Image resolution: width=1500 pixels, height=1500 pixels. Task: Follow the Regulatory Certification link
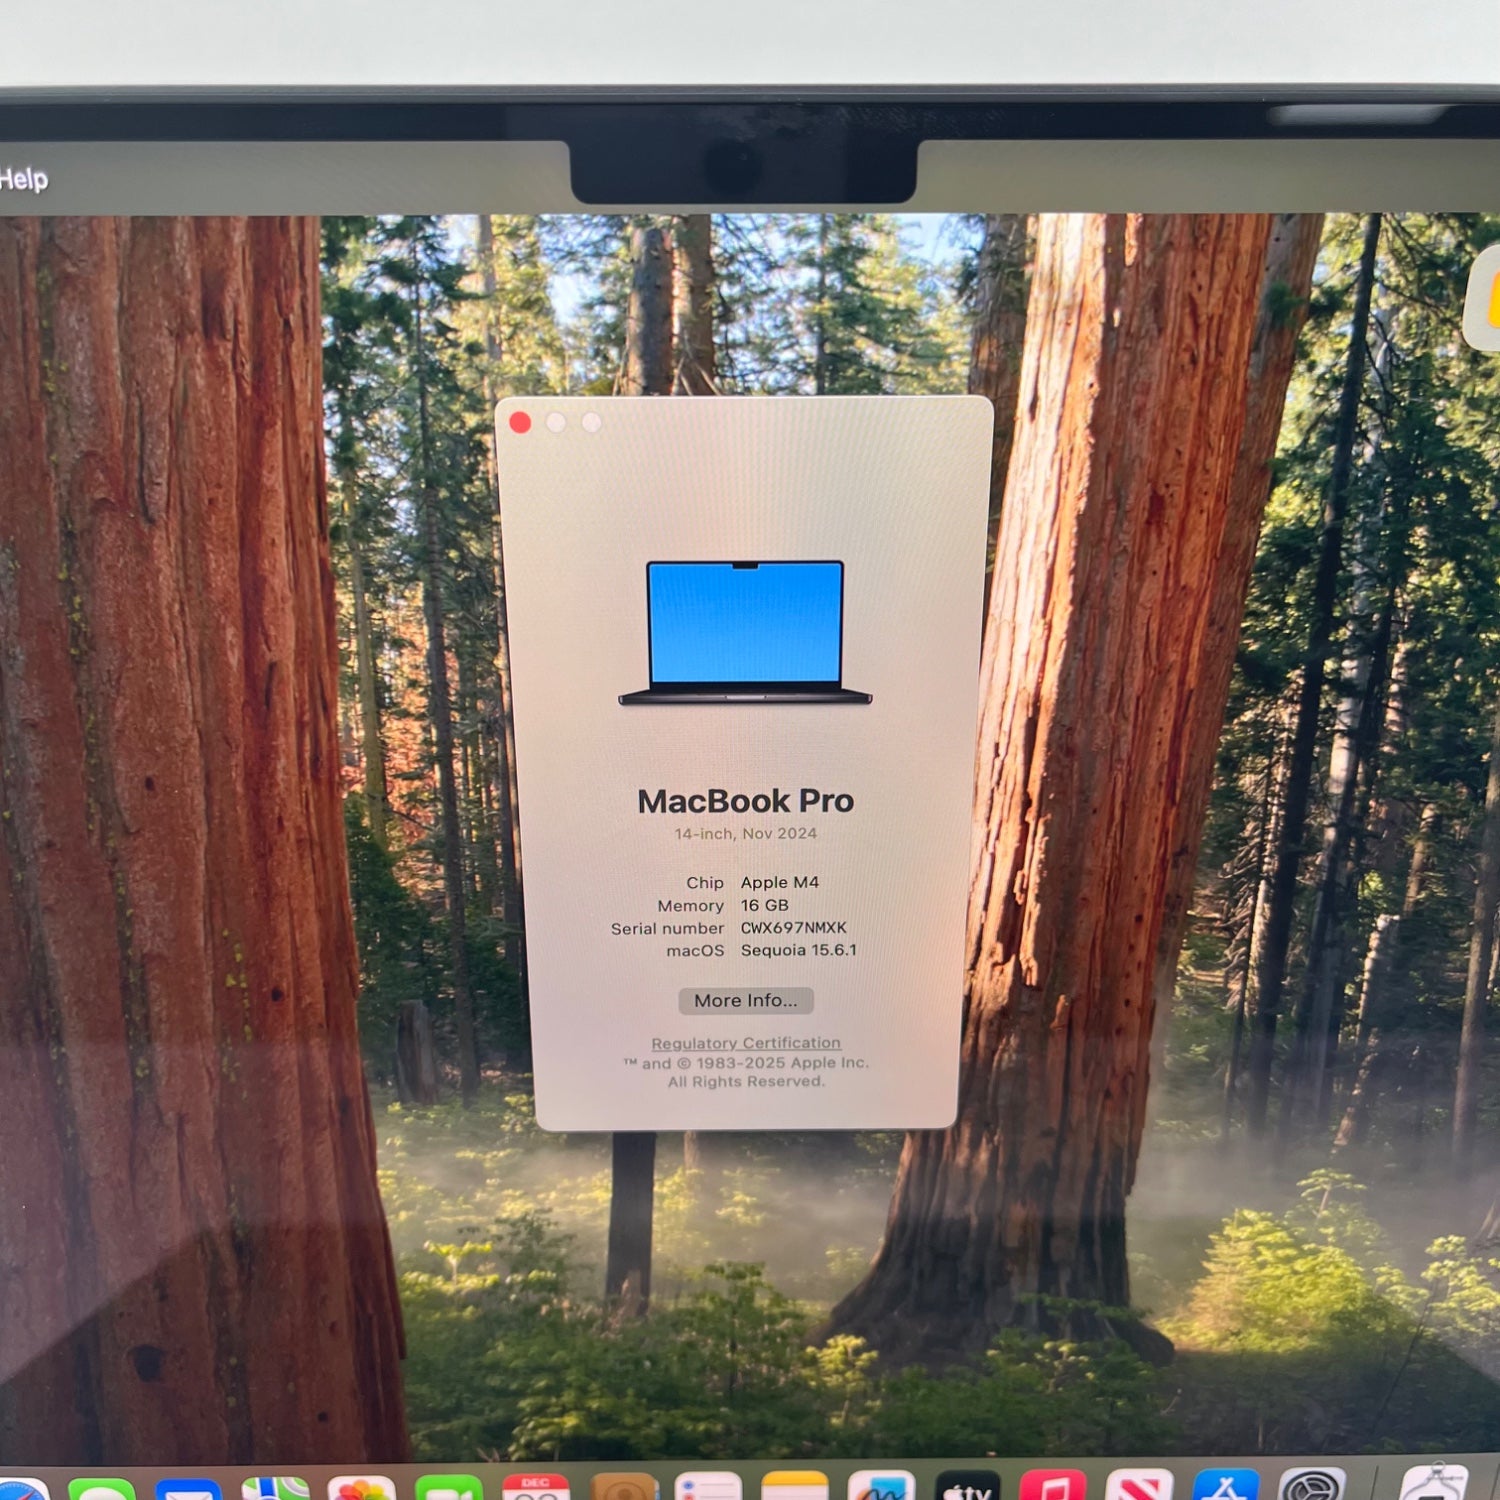click(746, 1043)
